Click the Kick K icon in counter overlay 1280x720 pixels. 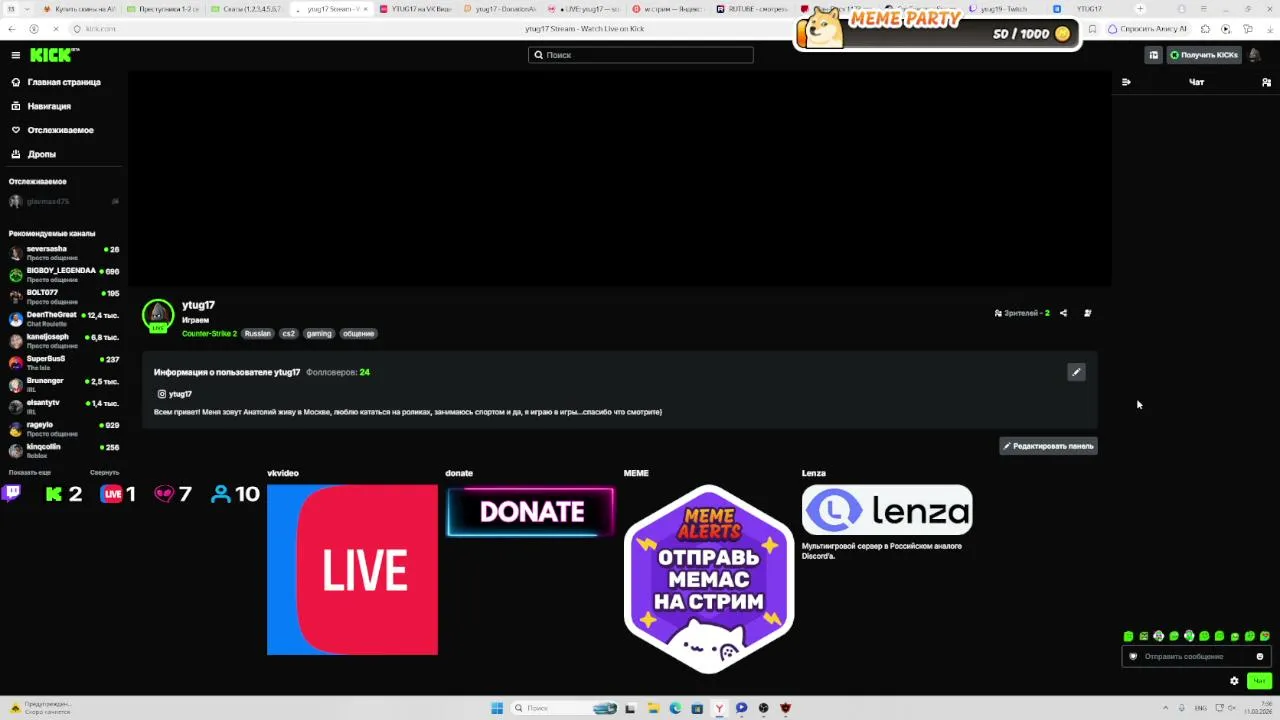[x=54, y=494]
